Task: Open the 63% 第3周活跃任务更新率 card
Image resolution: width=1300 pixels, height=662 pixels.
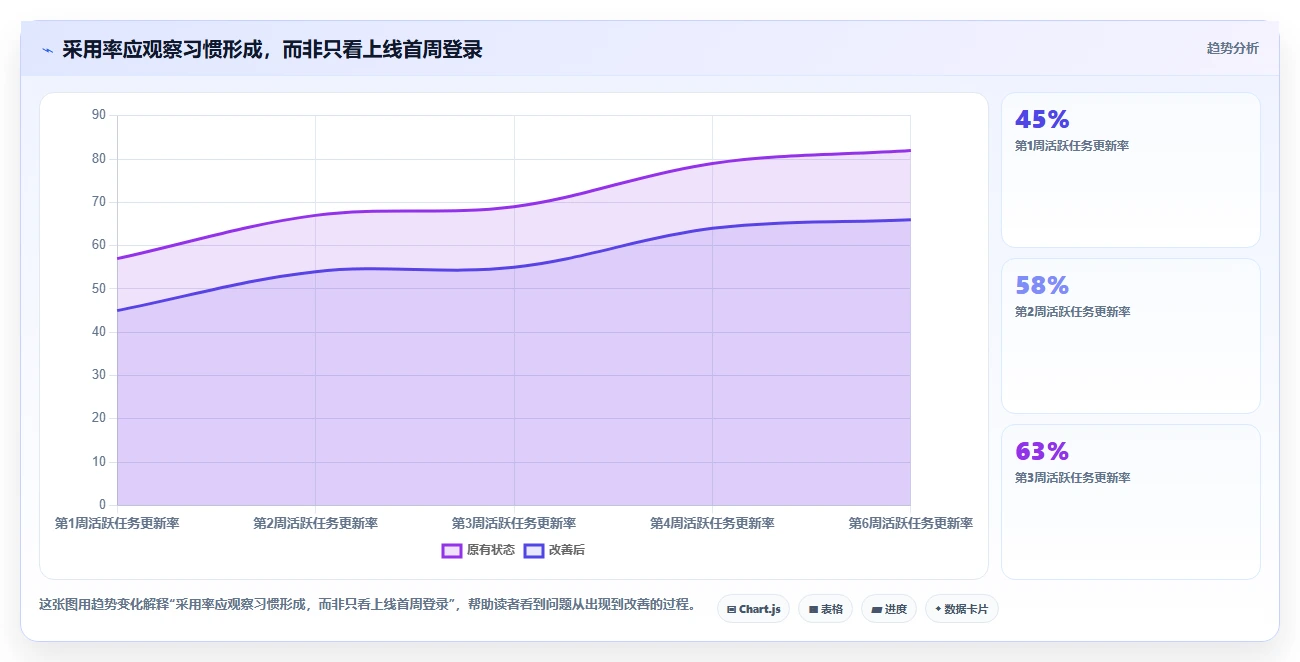Action: (1131, 502)
